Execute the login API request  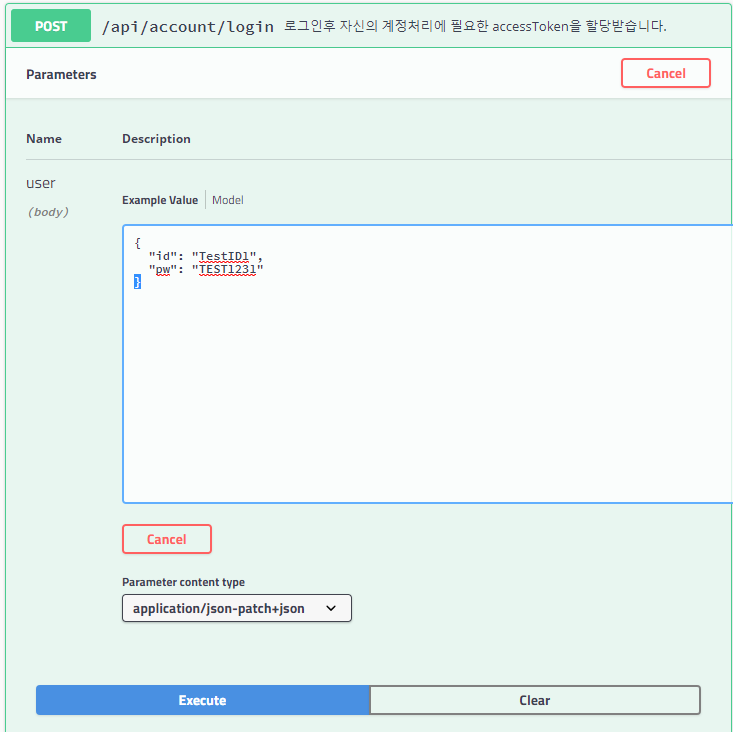[202, 700]
